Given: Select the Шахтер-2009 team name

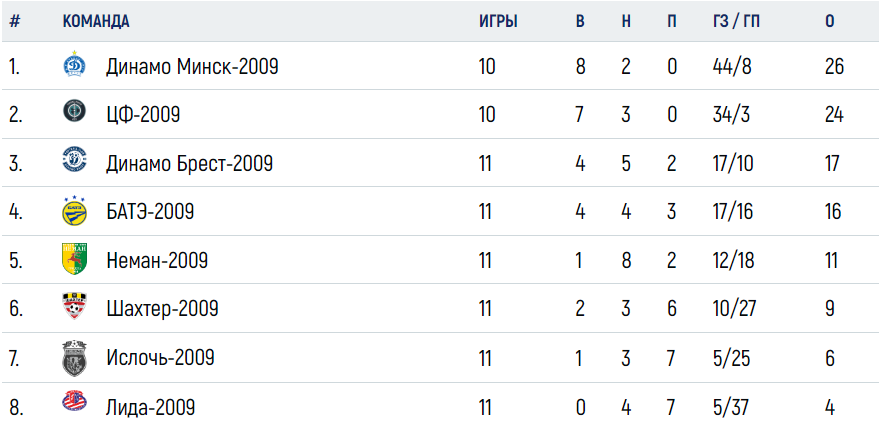Looking at the screenshot, I should click(162, 309).
